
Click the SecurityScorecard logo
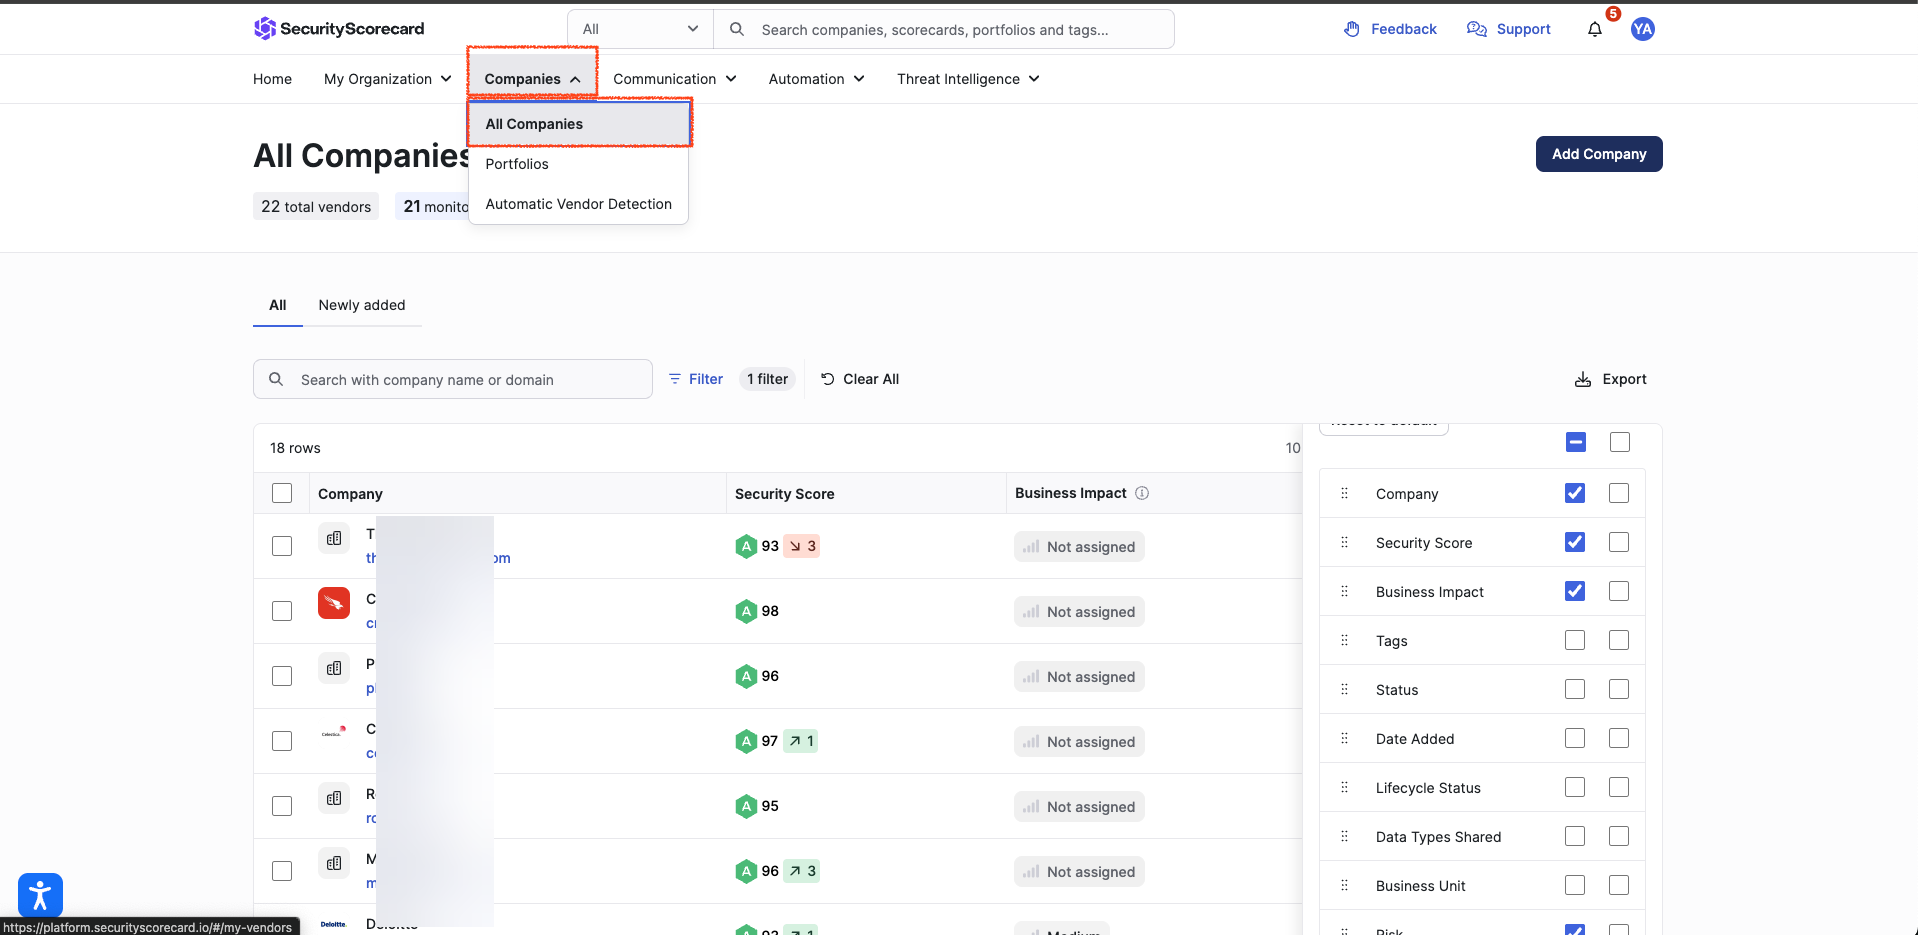point(339,29)
